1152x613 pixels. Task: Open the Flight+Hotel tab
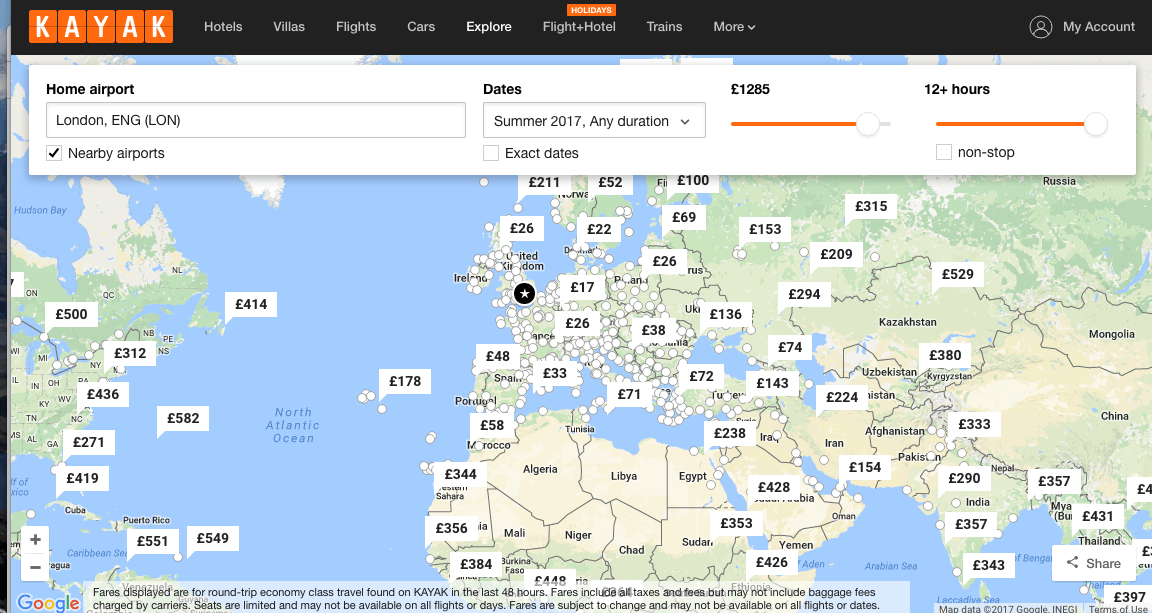pyautogui.click(x=579, y=26)
